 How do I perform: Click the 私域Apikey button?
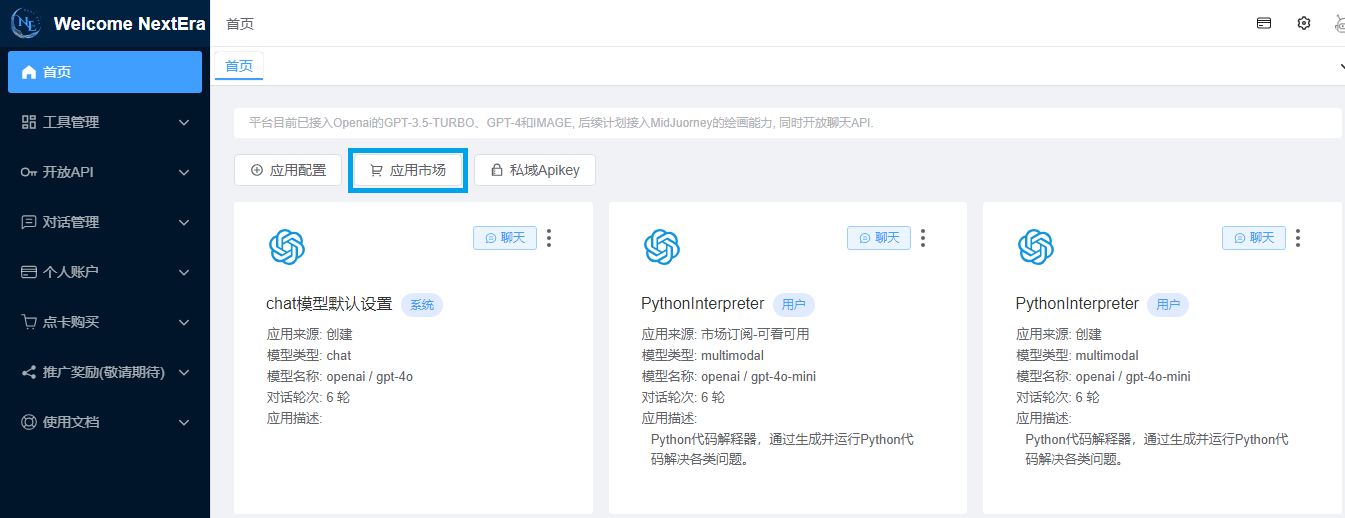(535, 170)
